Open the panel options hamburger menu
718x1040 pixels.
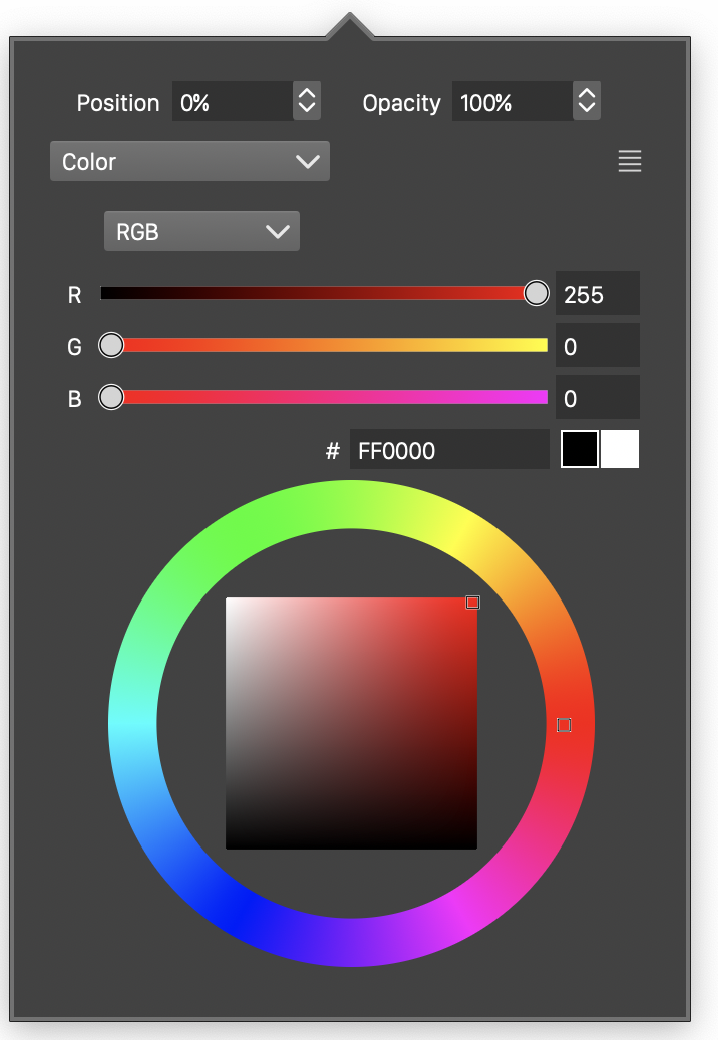pos(630,161)
